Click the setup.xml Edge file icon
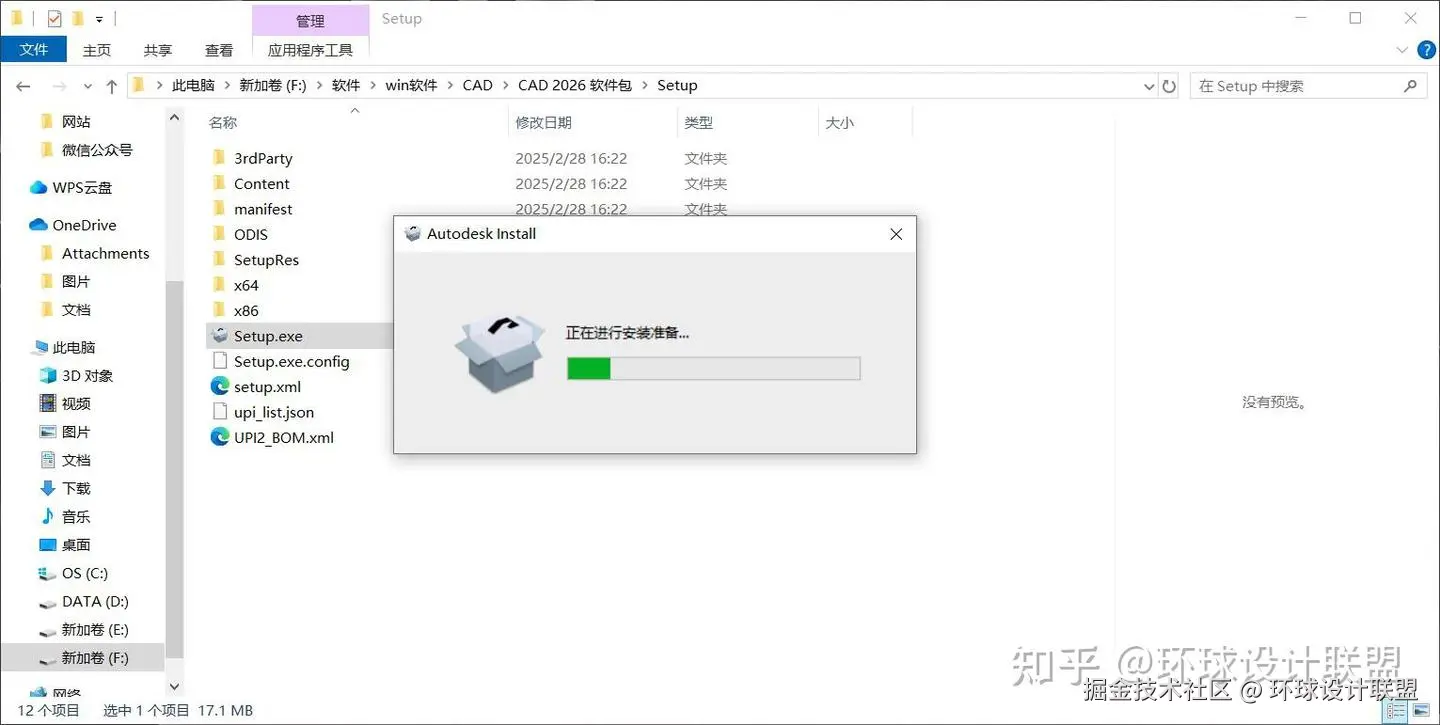 tap(220, 387)
